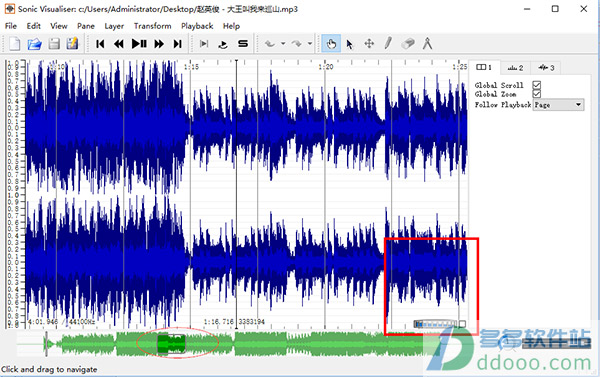Click the Save Session floppy icon
This screenshot has height=377, width=600.
[x=54, y=44]
